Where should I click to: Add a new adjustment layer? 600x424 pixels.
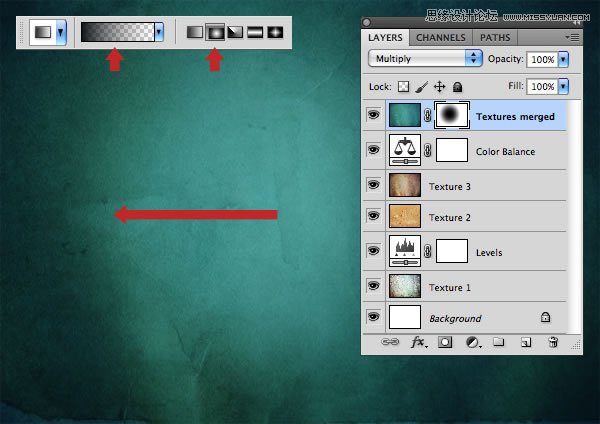472,342
